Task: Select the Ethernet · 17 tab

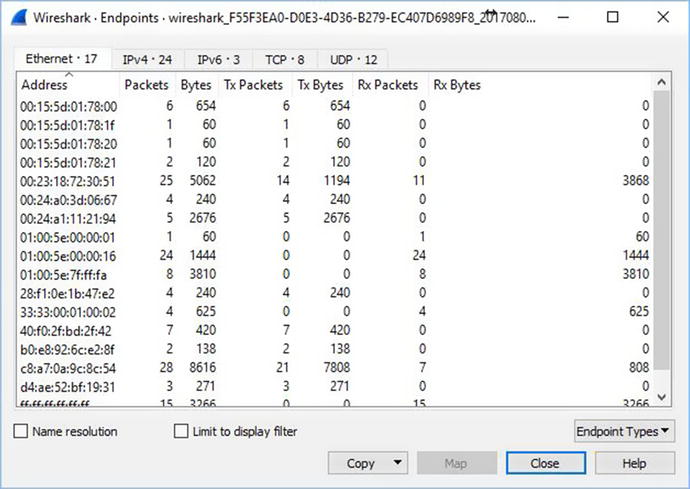Action: pos(62,59)
